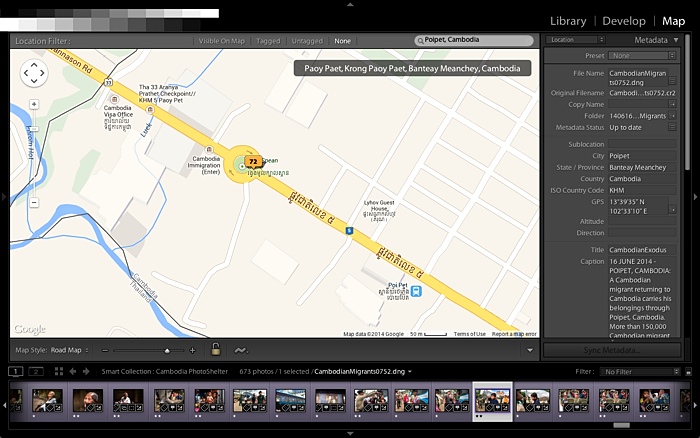Collapse the filmstrip with its bottom edge arrow
Image resolution: width=700 pixels, height=438 pixels.
point(350,434)
